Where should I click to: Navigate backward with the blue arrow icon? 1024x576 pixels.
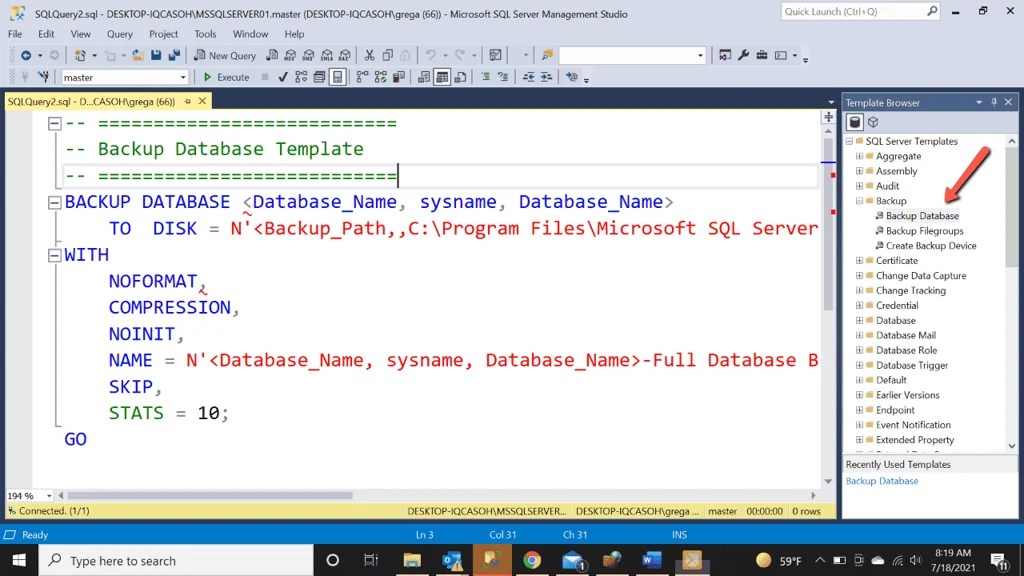click(26, 56)
